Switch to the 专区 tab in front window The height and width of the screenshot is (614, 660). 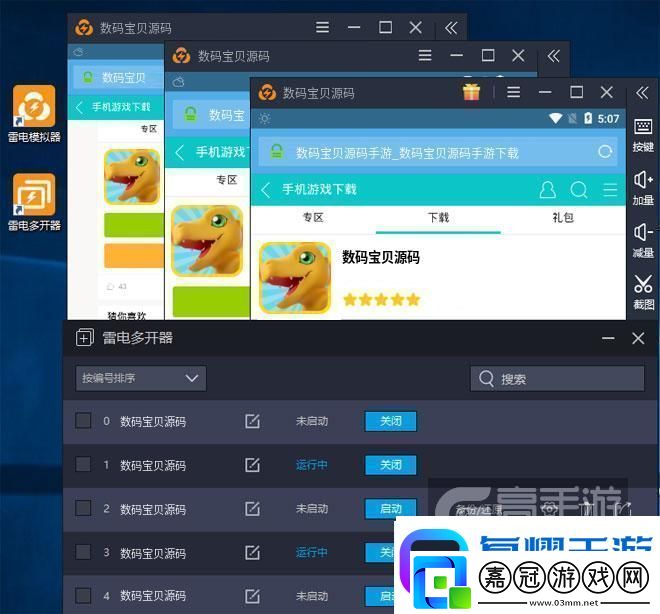pos(313,218)
